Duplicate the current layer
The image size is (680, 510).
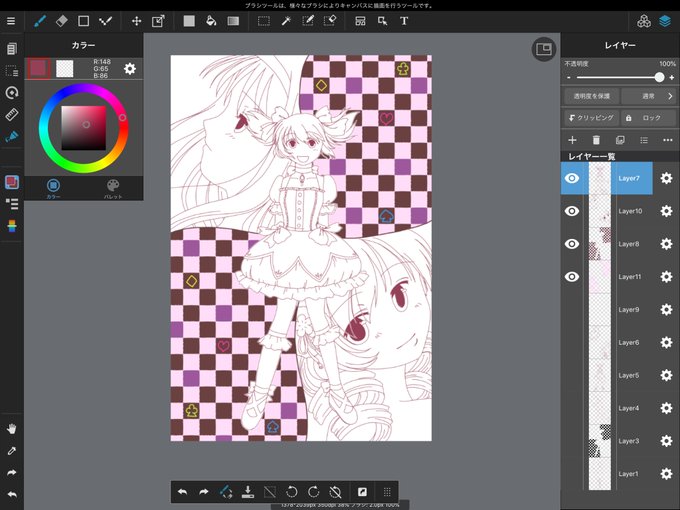click(x=620, y=140)
